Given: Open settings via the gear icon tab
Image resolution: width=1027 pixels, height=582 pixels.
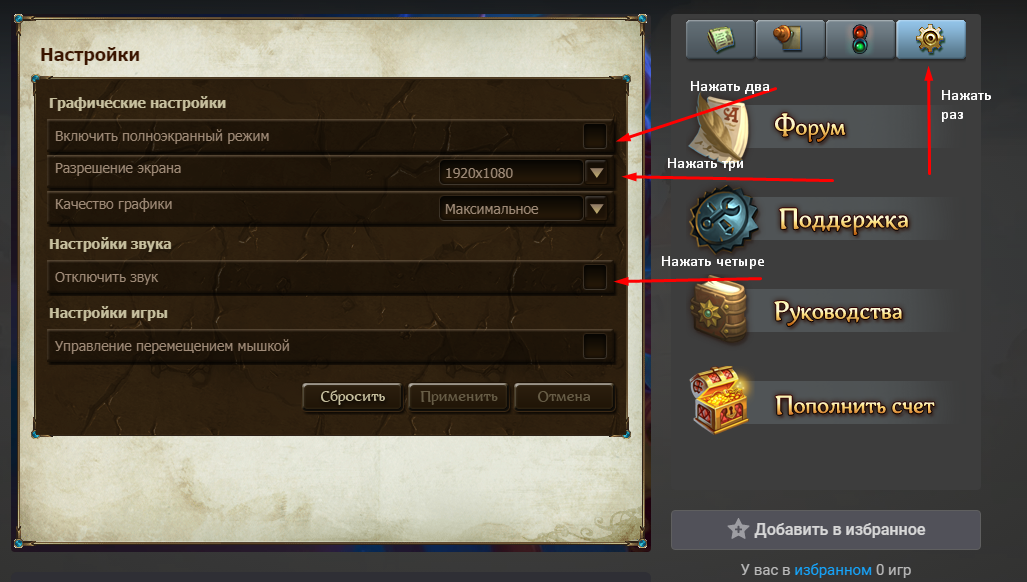Looking at the screenshot, I should [931, 40].
